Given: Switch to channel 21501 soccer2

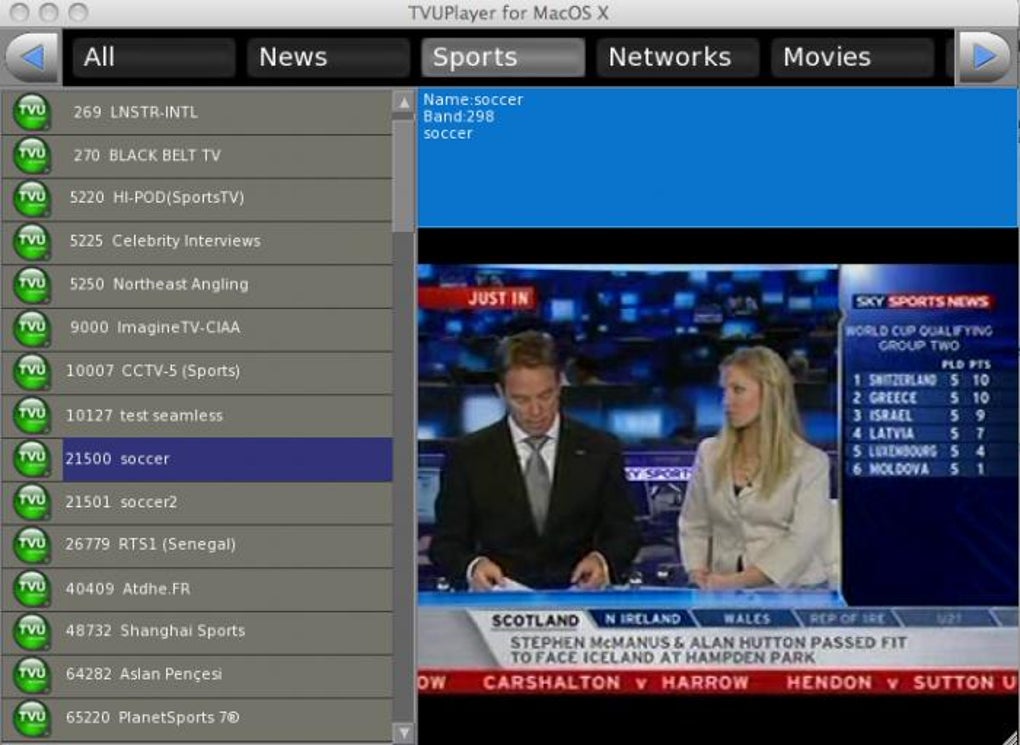Looking at the screenshot, I should [x=197, y=502].
